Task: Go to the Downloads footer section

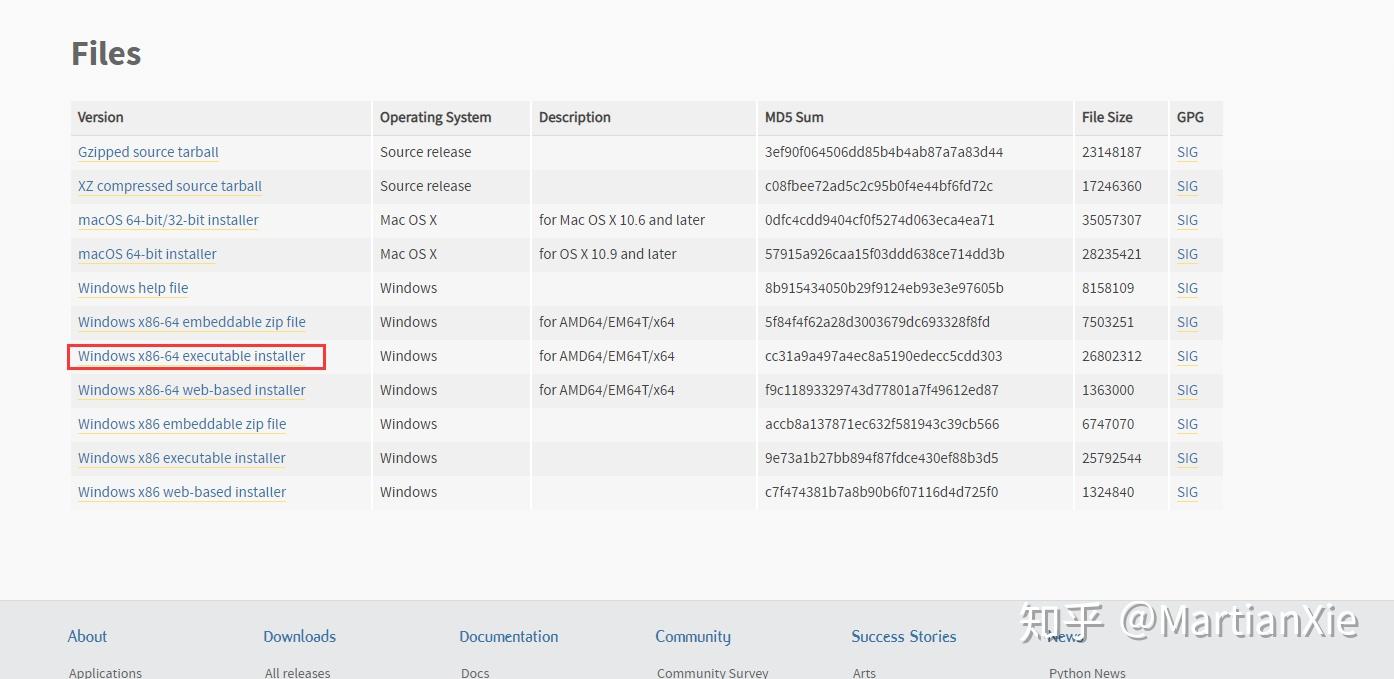Action: pos(299,636)
